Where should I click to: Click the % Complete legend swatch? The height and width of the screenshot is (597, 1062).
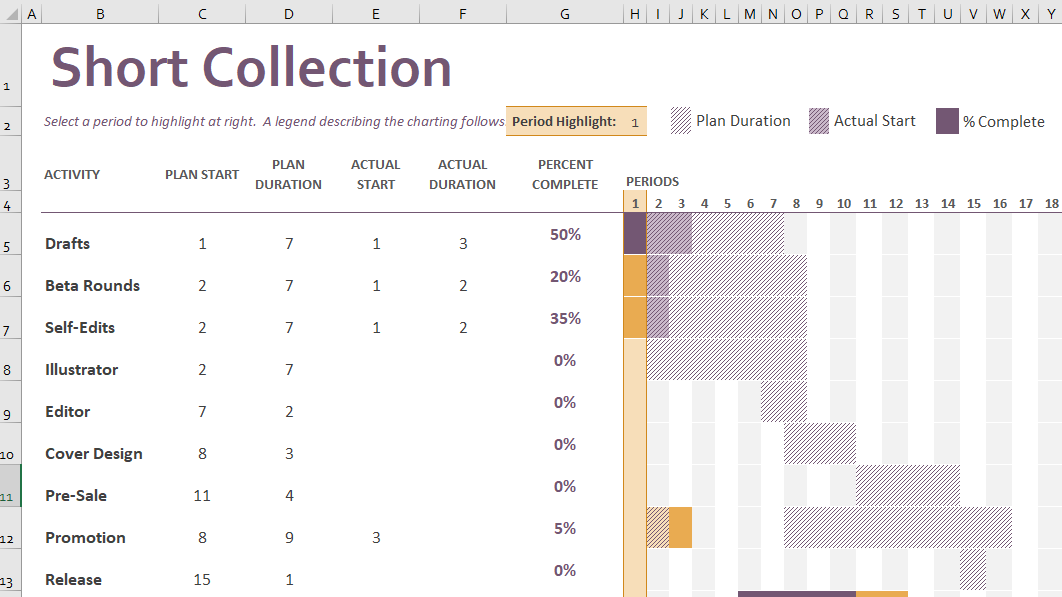tap(947, 121)
